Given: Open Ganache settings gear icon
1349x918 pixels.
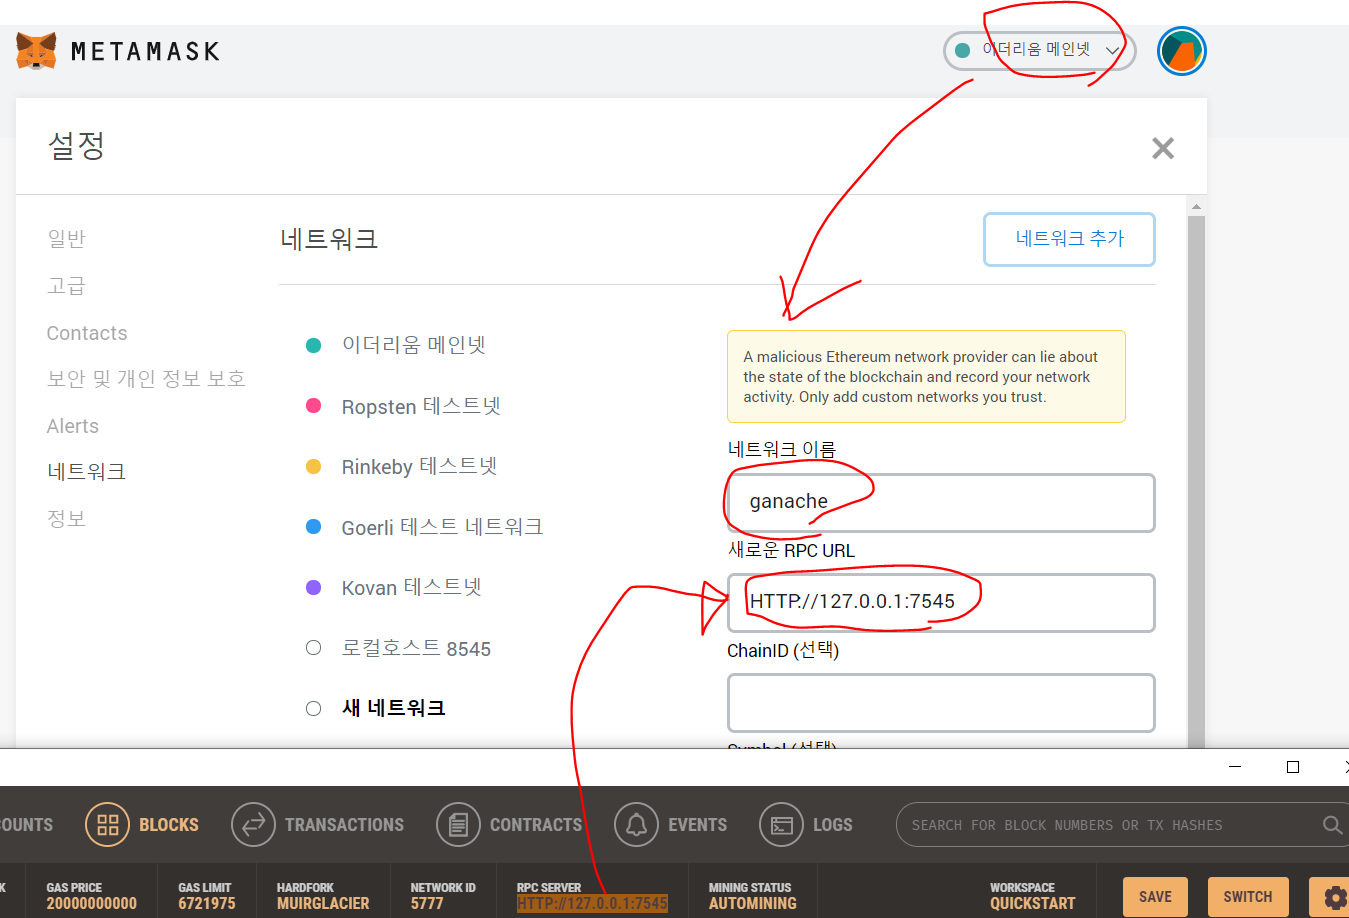Looking at the screenshot, I should click(1334, 897).
